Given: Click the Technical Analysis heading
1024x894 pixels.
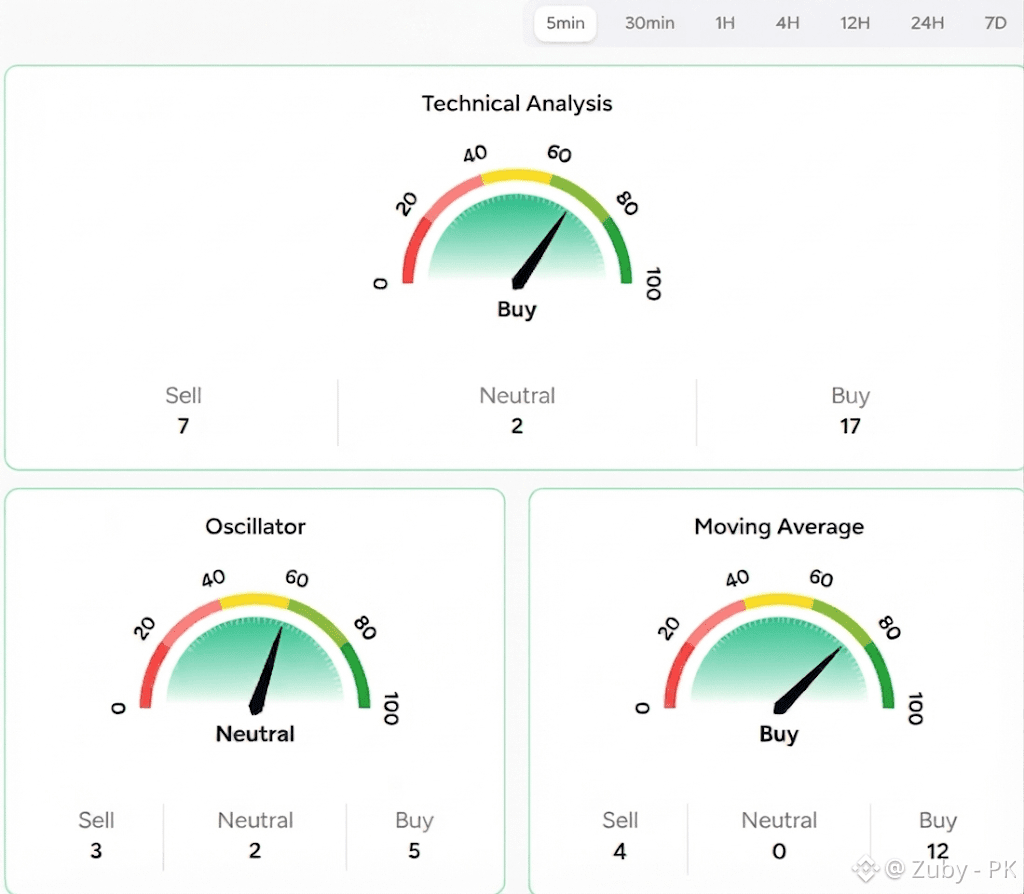Looking at the screenshot, I should (517, 103).
